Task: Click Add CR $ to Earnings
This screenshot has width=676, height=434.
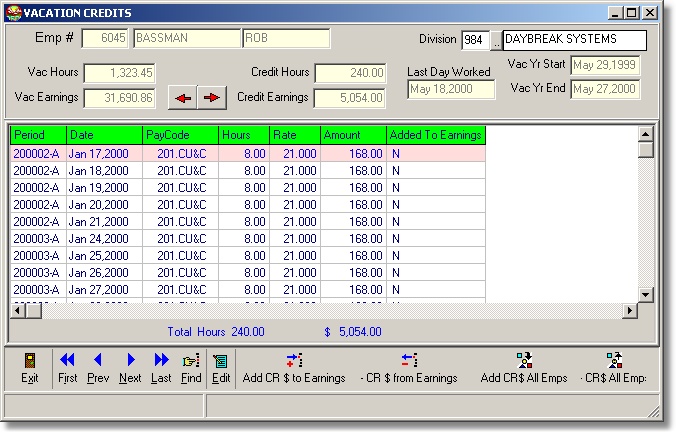Action: [x=293, y=367]
